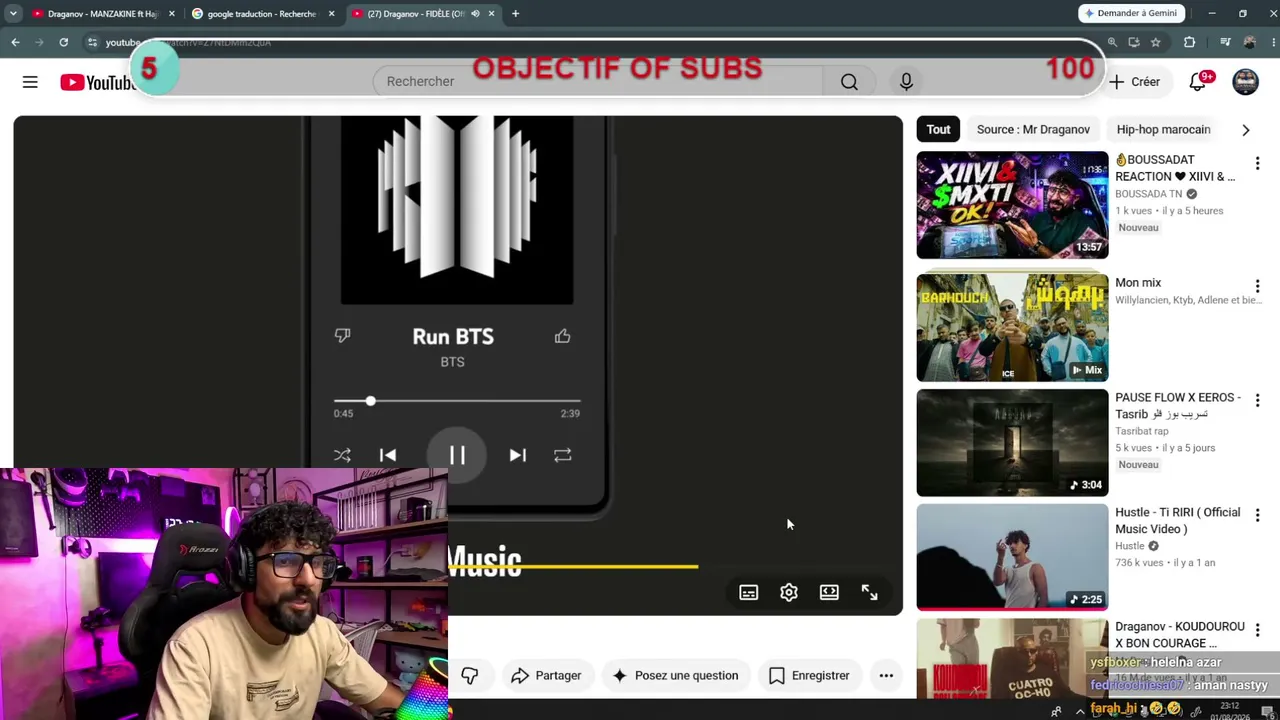Open the tab search dropdown chevron
Image resolution: width=1280 pixels, height=720 pixels.
[13, 14]
